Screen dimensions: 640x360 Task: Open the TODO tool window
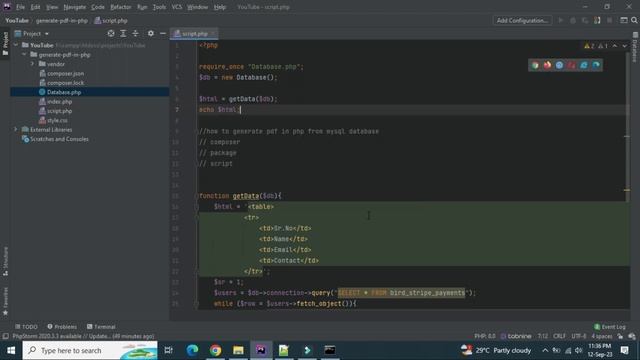point(26,327)
